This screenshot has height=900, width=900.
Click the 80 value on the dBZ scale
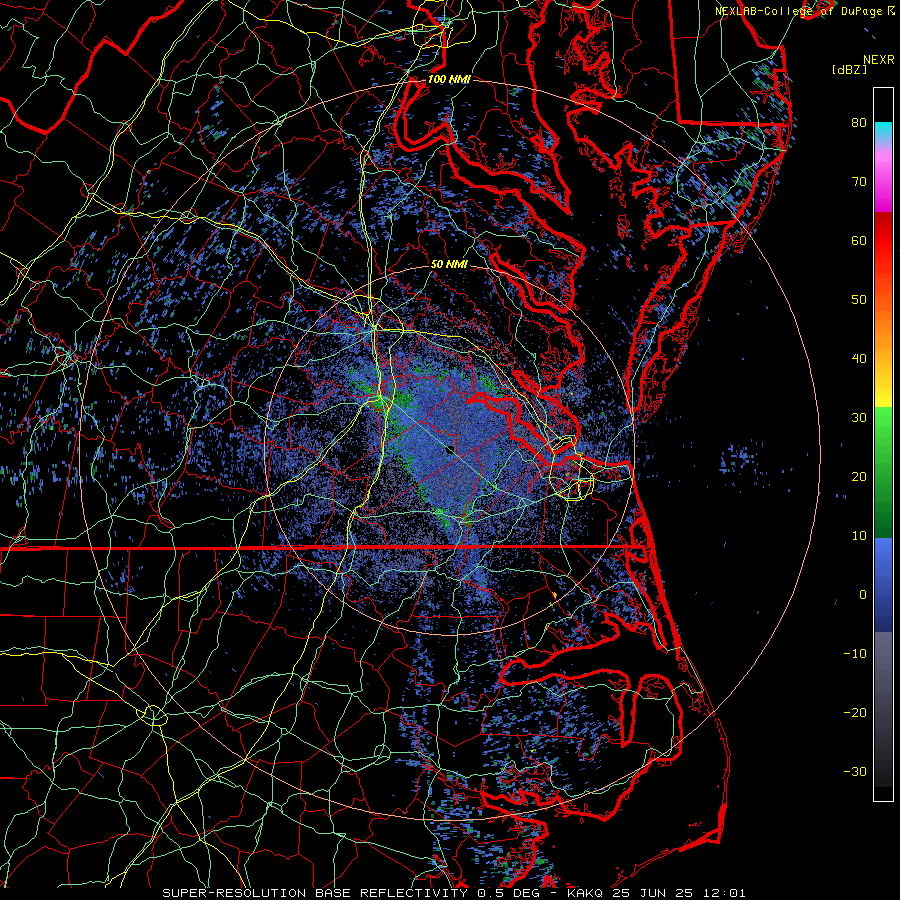pyautogui.click(x=859, y=122)
